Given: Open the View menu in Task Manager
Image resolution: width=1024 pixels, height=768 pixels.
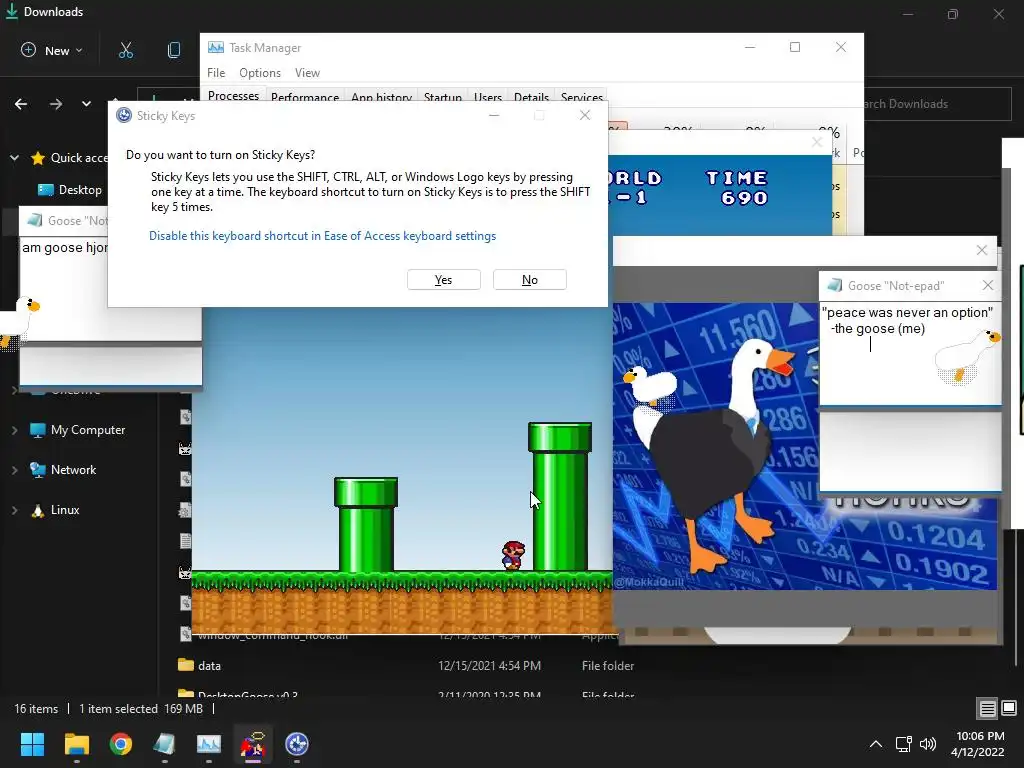Looking at the screenshot, I should (307, 72).
